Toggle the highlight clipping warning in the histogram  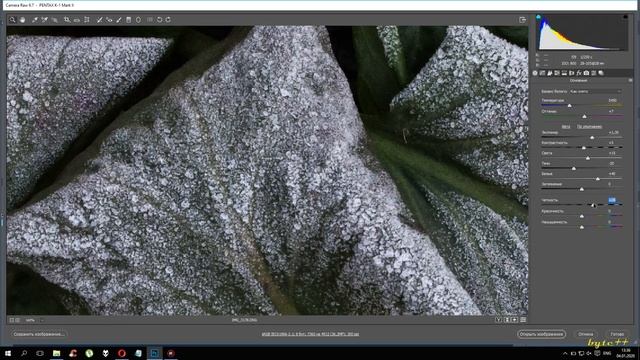(x=625, y=17)
